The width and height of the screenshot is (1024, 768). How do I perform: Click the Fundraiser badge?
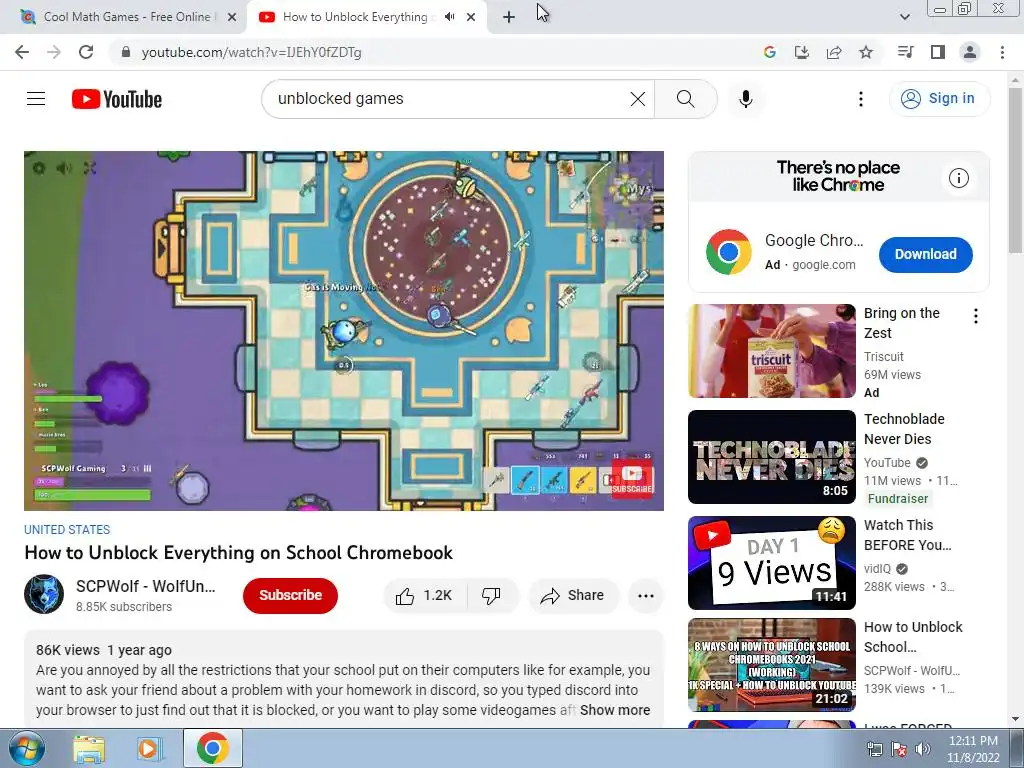pos(898,499)
